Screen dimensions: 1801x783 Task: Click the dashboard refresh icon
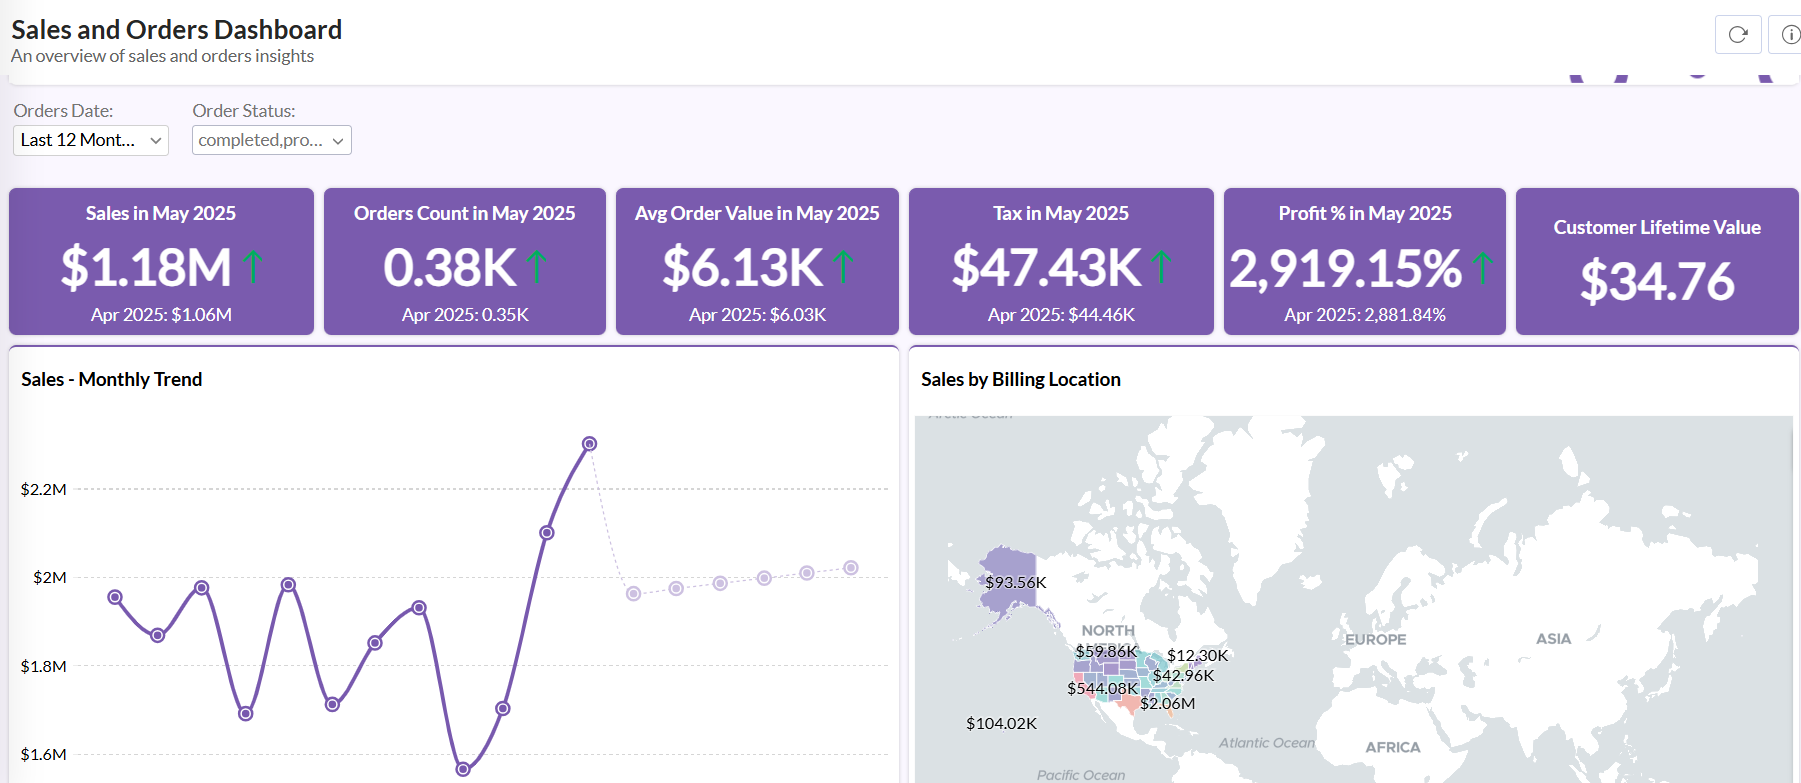[1737, 35]
